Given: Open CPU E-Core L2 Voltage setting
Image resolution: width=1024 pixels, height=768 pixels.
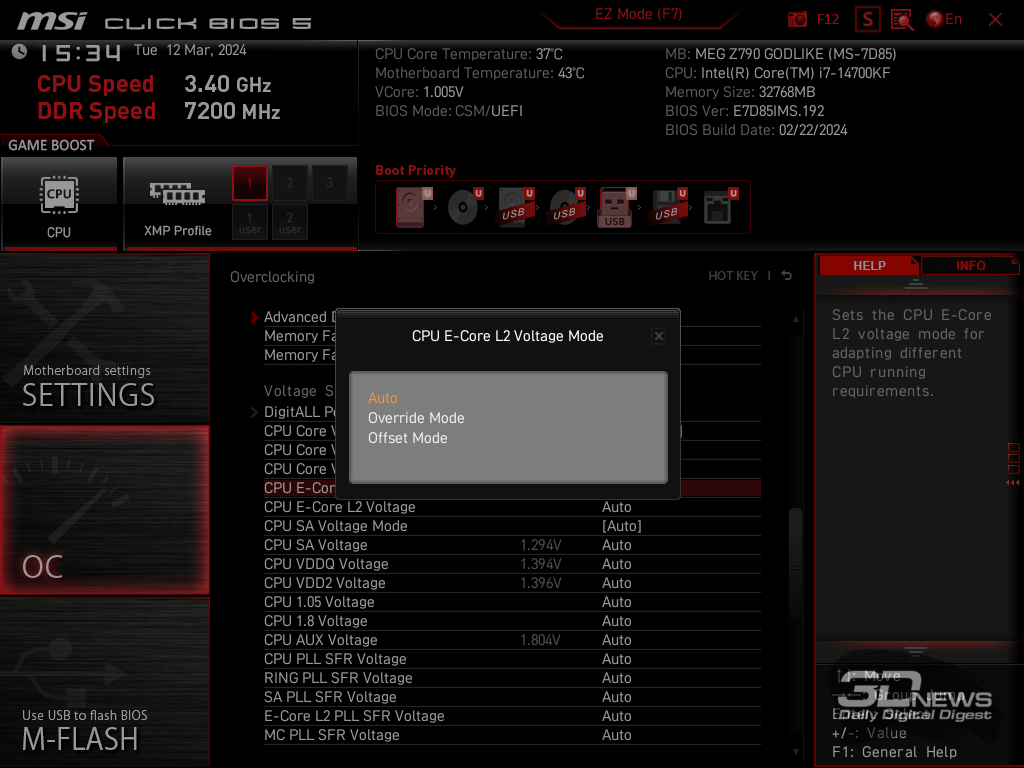Looking at the screenshot, I should (512, 507).
